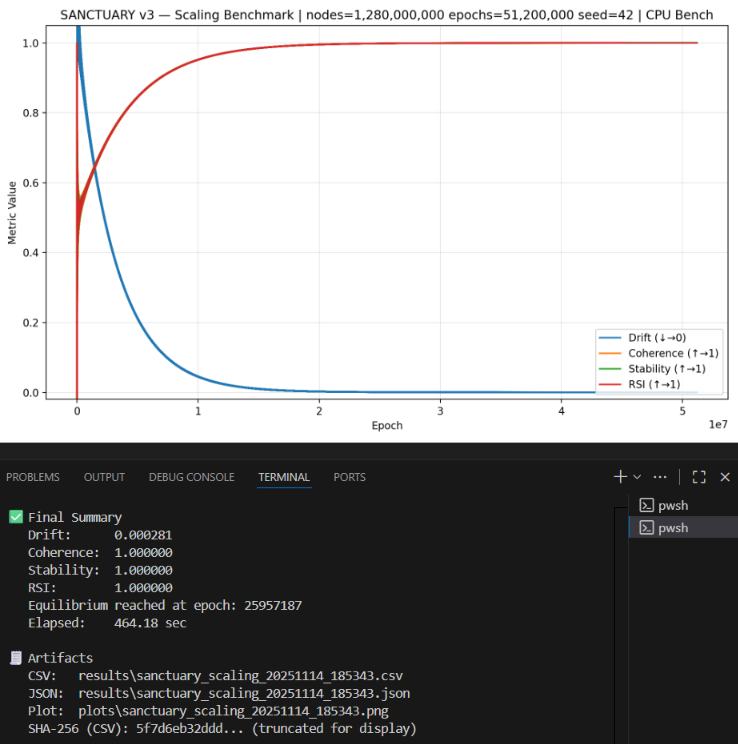
Task: Create a new terminal with plus icon
Action: coord(620,477)
